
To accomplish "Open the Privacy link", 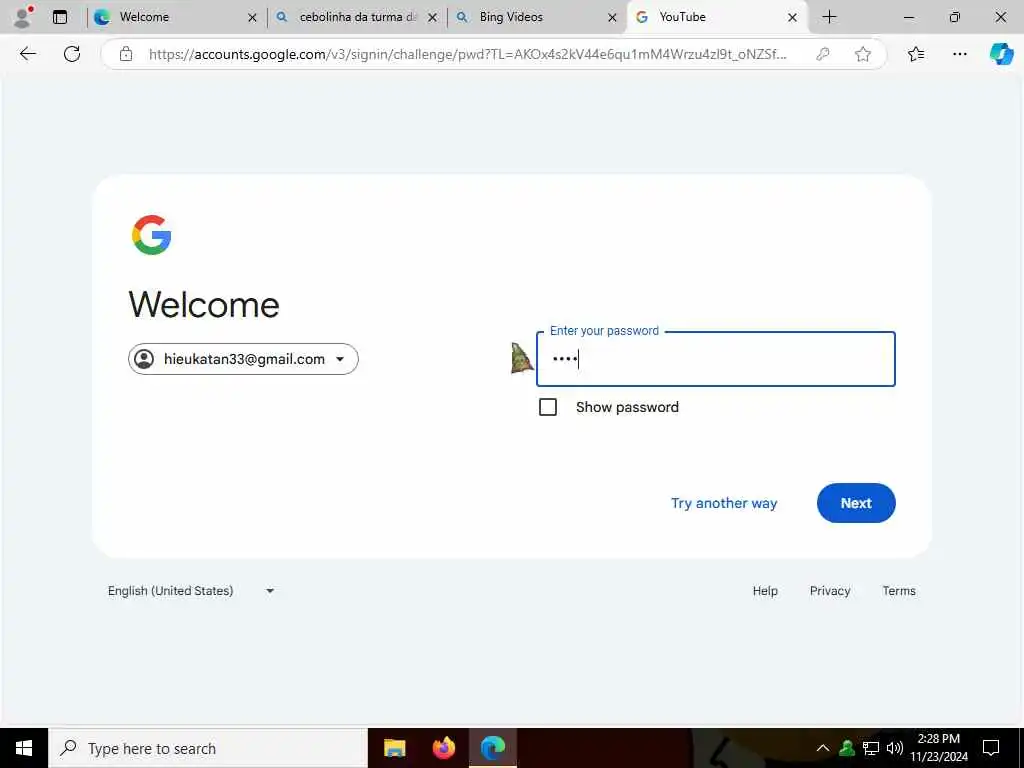I will [x=830, y=591].
